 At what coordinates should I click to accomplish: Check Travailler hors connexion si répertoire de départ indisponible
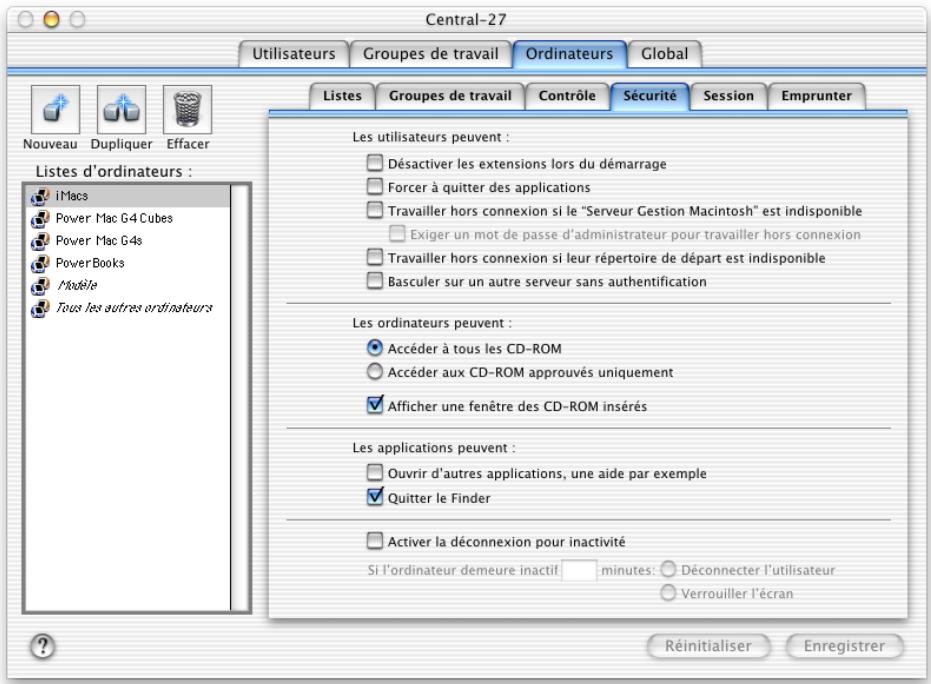click(x=375, y=257)
